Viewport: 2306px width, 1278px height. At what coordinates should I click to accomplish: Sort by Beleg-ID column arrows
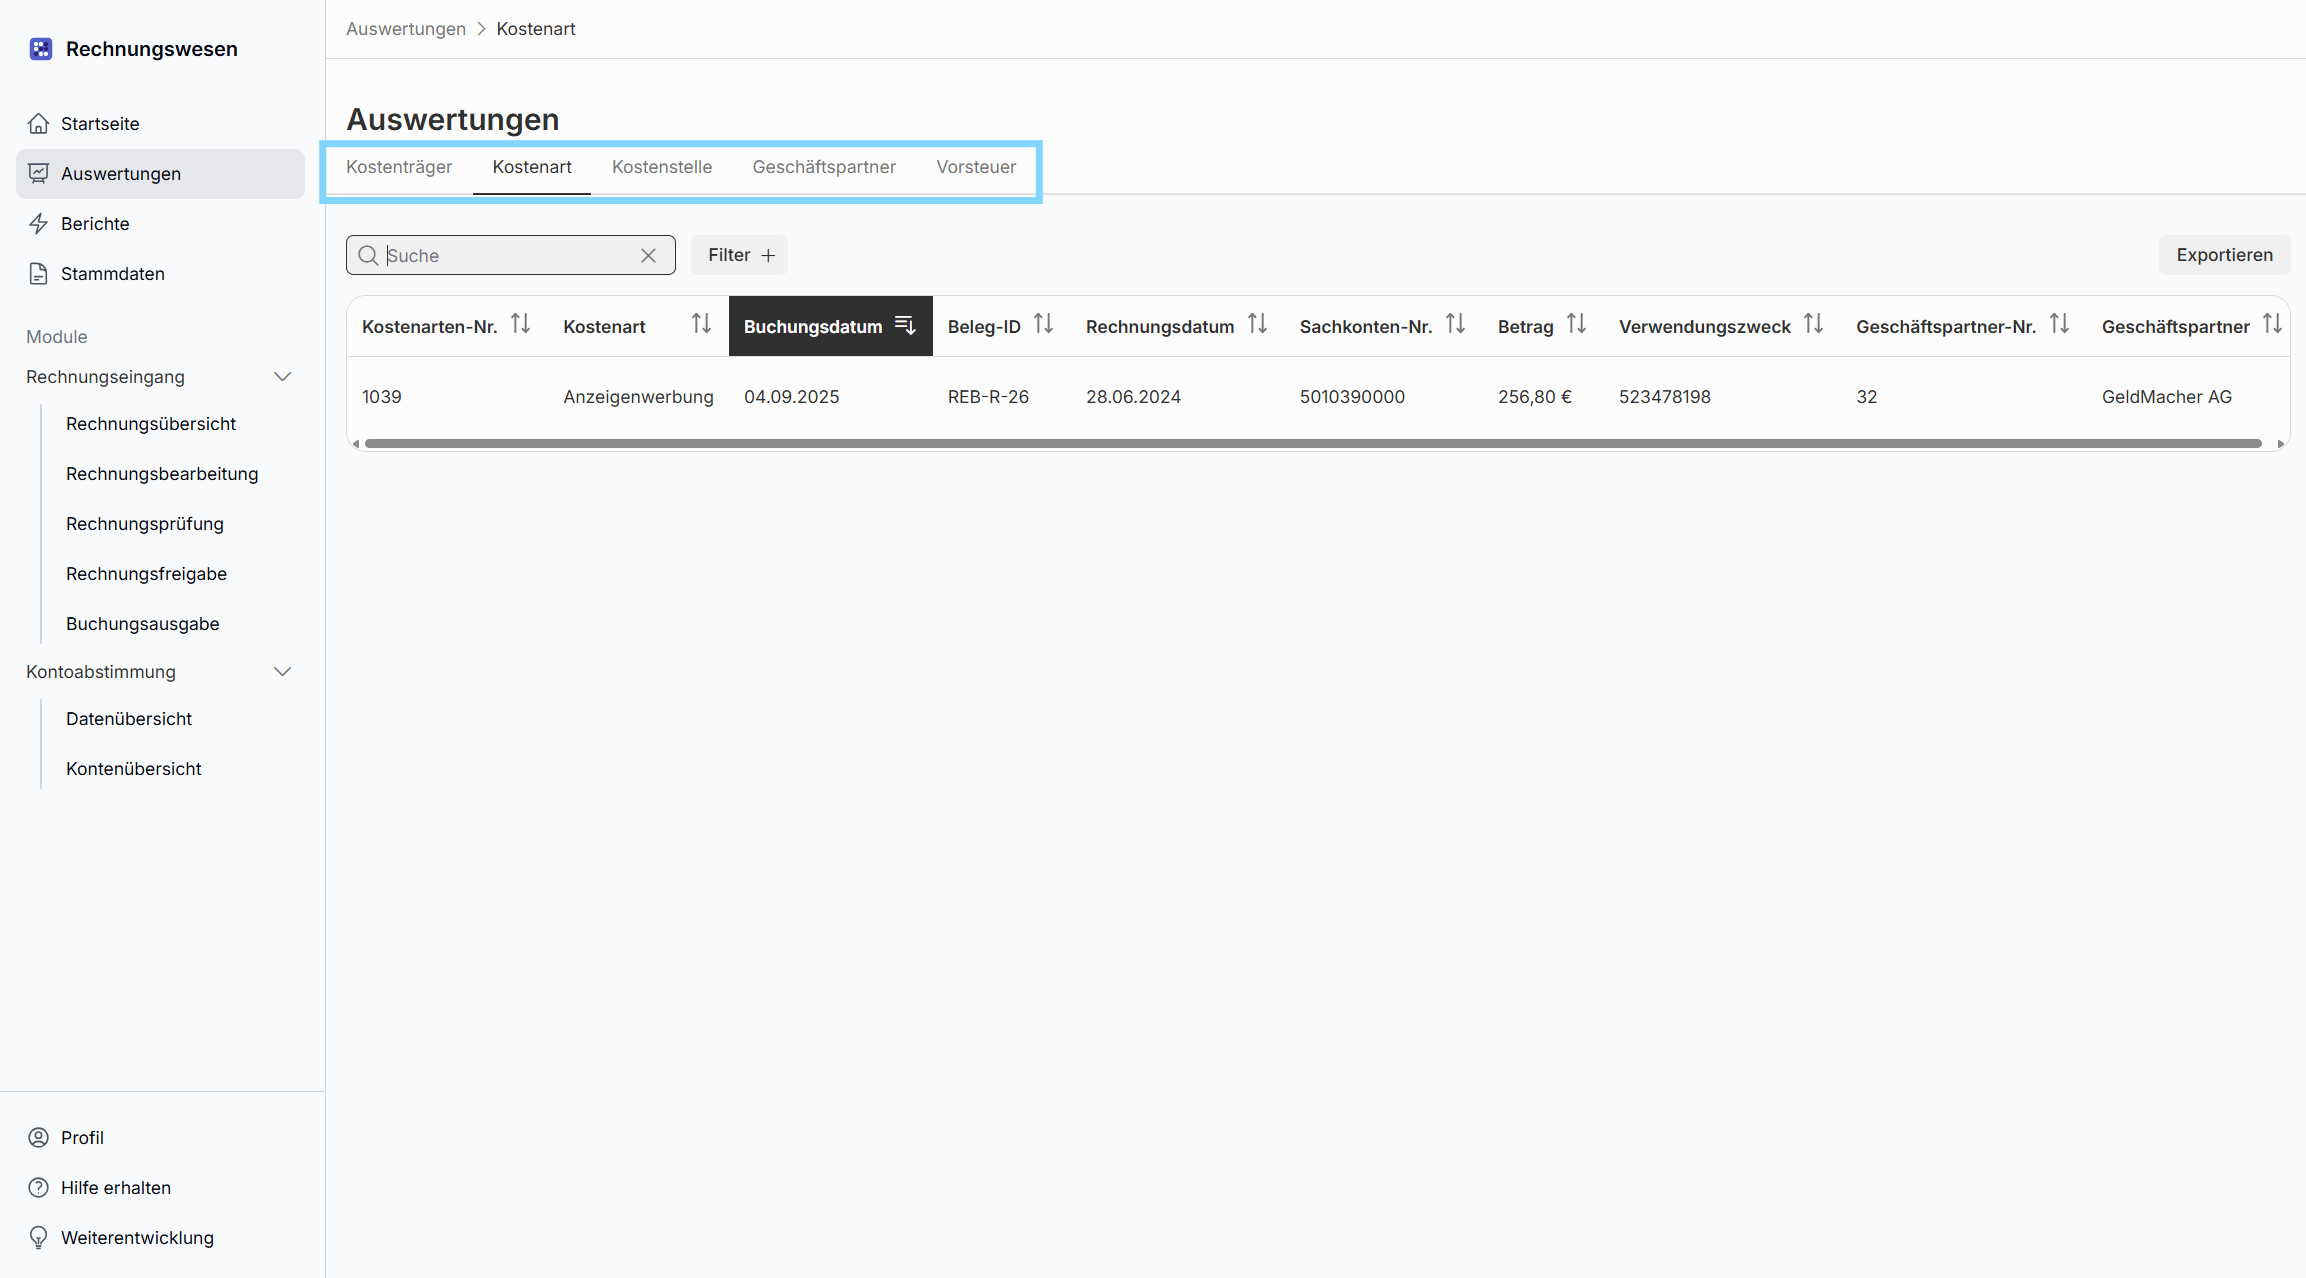coord(1043,324)
